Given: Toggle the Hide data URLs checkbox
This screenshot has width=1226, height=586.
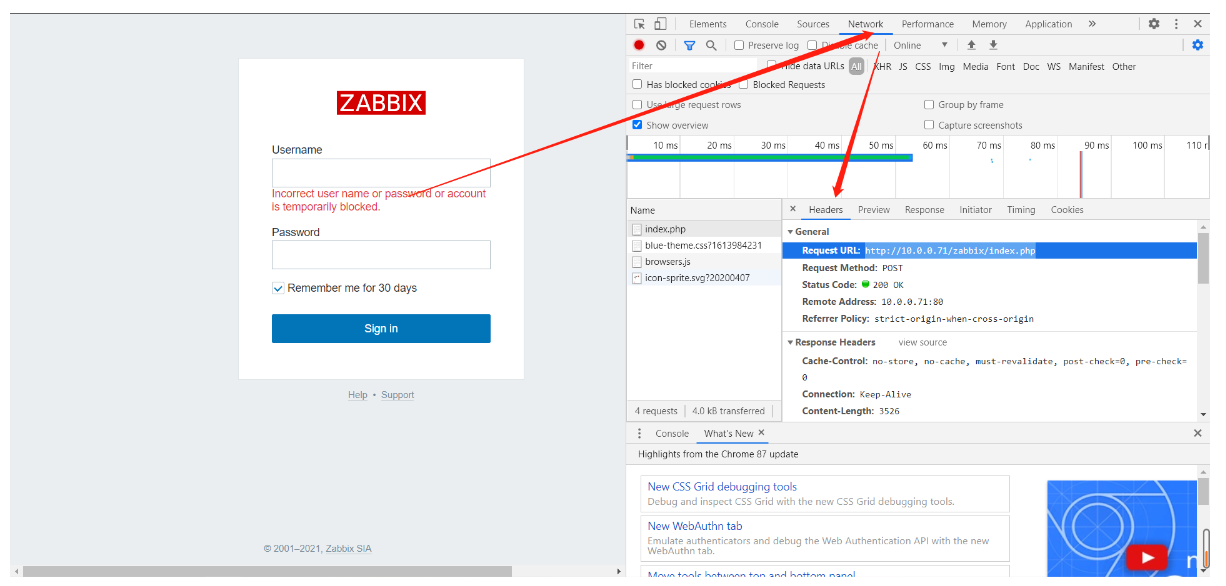Looking at the screenshot, I should point(771,66).
